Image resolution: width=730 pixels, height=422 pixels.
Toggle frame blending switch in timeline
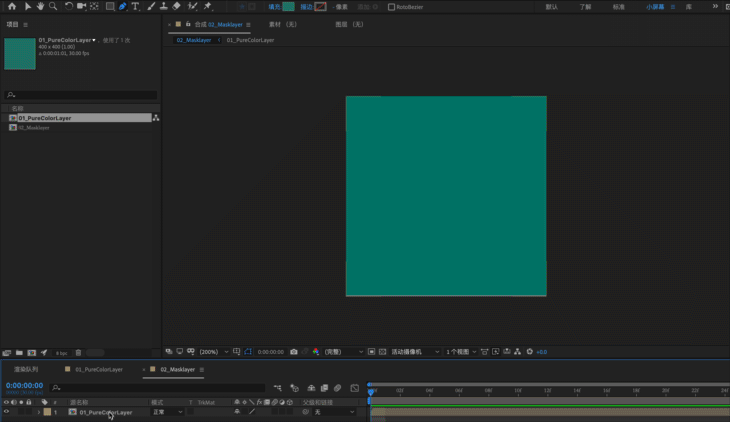(324, 388)
